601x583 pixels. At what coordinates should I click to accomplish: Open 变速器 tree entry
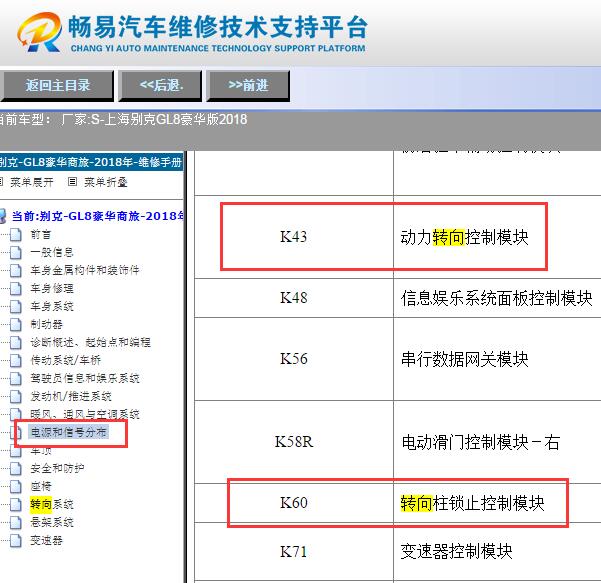click(x=46, y=540)
